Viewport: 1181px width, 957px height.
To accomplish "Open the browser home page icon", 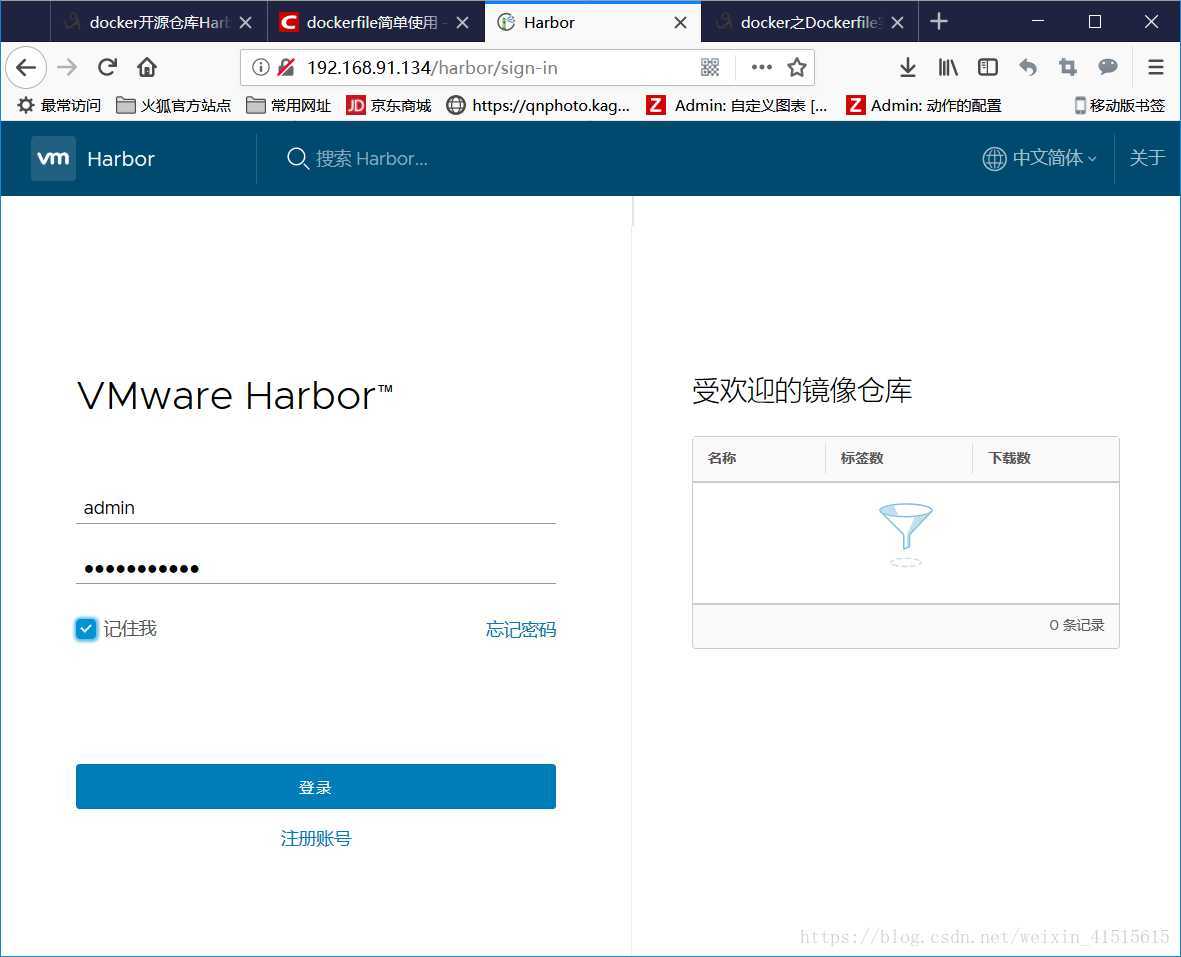I will point(147,68).
